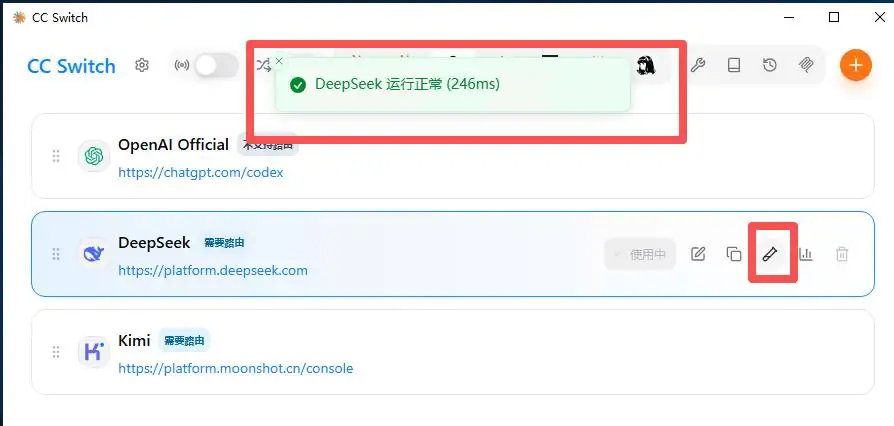Click the DeepSeek whale logo
The width and height of the screenshot is (894, 426).
pos(94,254)
